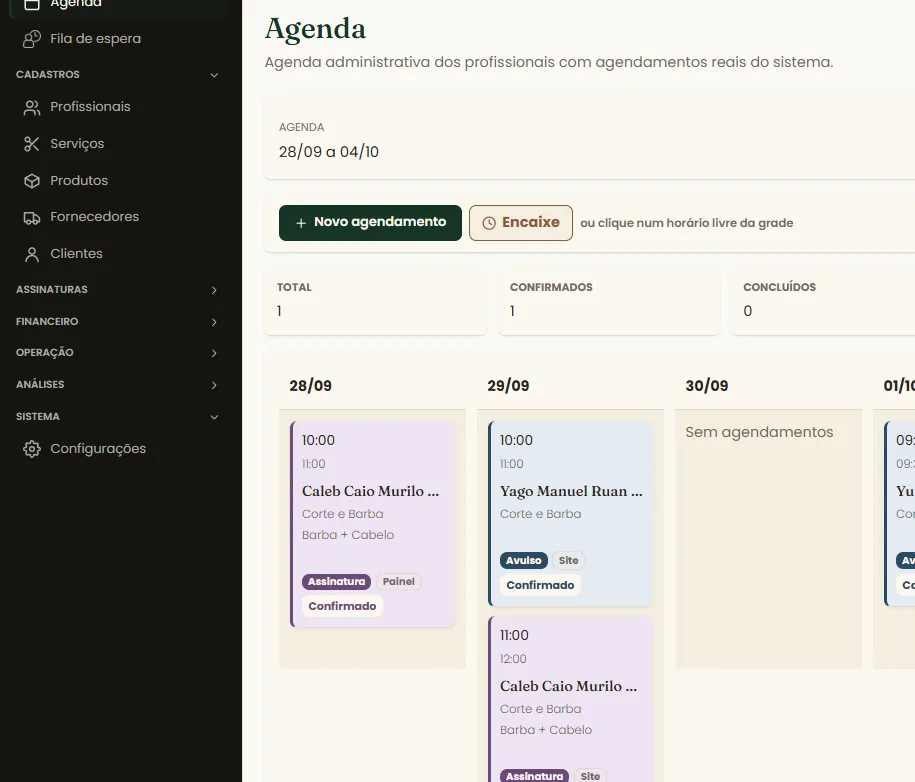The image size is (915, 782).
Task: Click the Serviços scissors icon
Action: point(32,144)
